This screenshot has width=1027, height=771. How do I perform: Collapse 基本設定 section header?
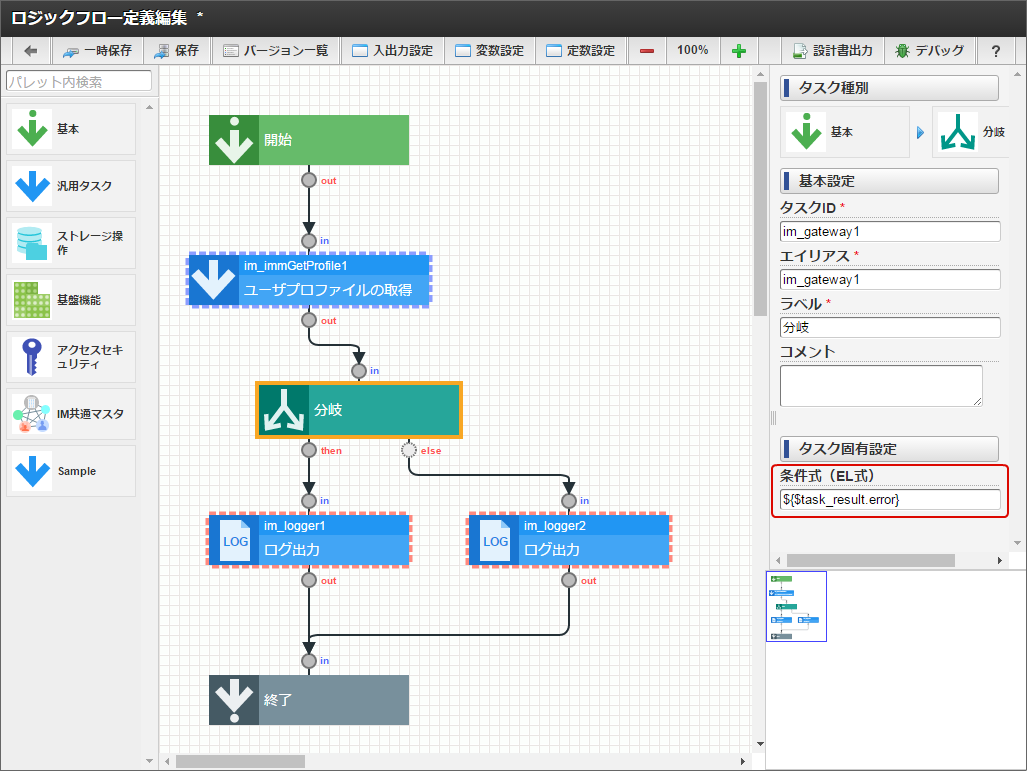[x=889, y=181]
